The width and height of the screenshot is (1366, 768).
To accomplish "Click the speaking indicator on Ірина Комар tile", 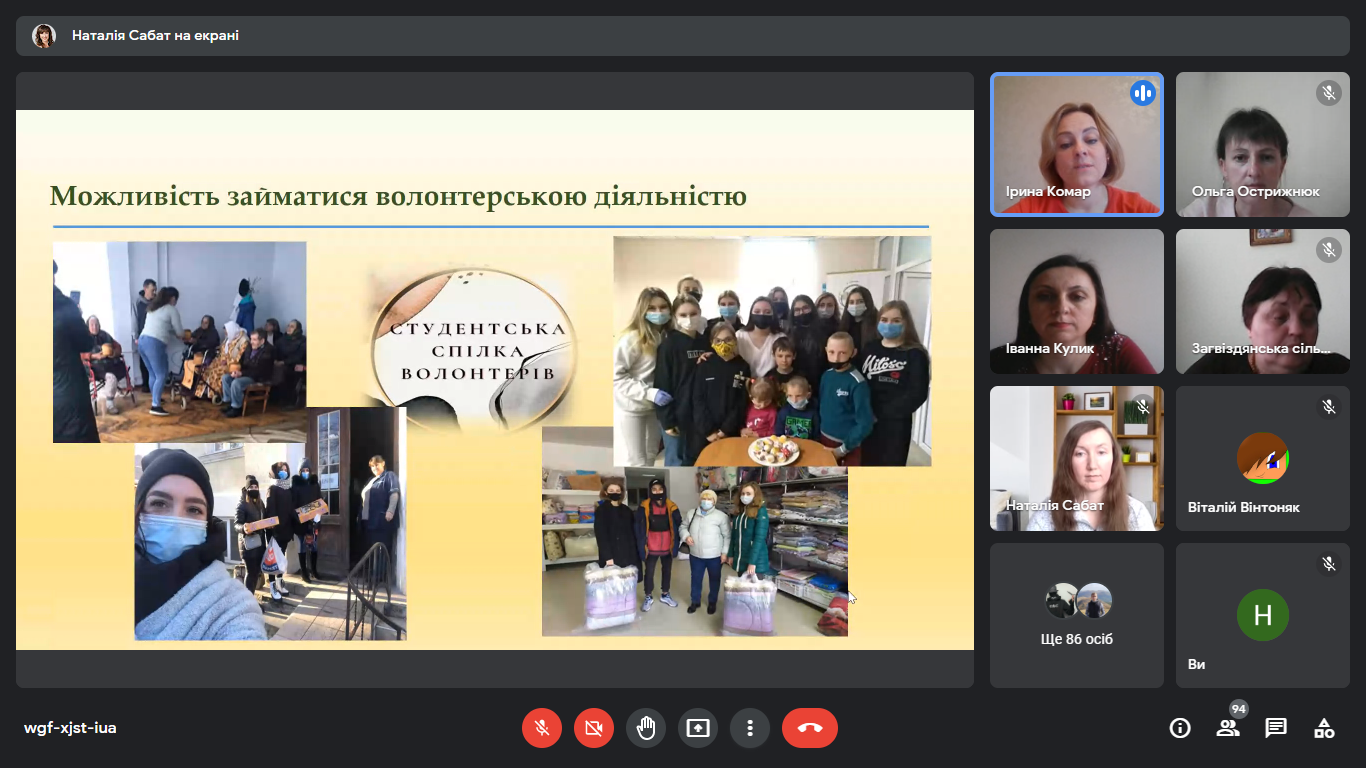I will pyautogui.click(x=1142, y=94).
